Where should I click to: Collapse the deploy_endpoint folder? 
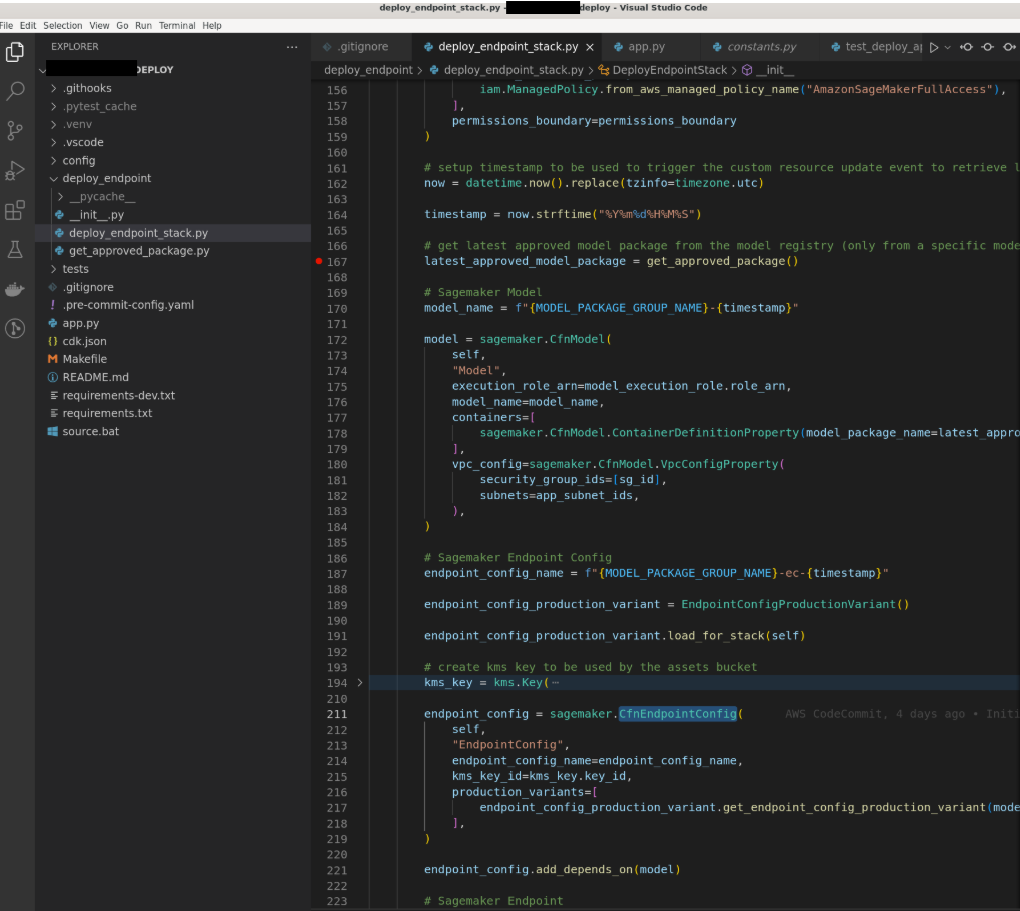[x=106, y=178]
